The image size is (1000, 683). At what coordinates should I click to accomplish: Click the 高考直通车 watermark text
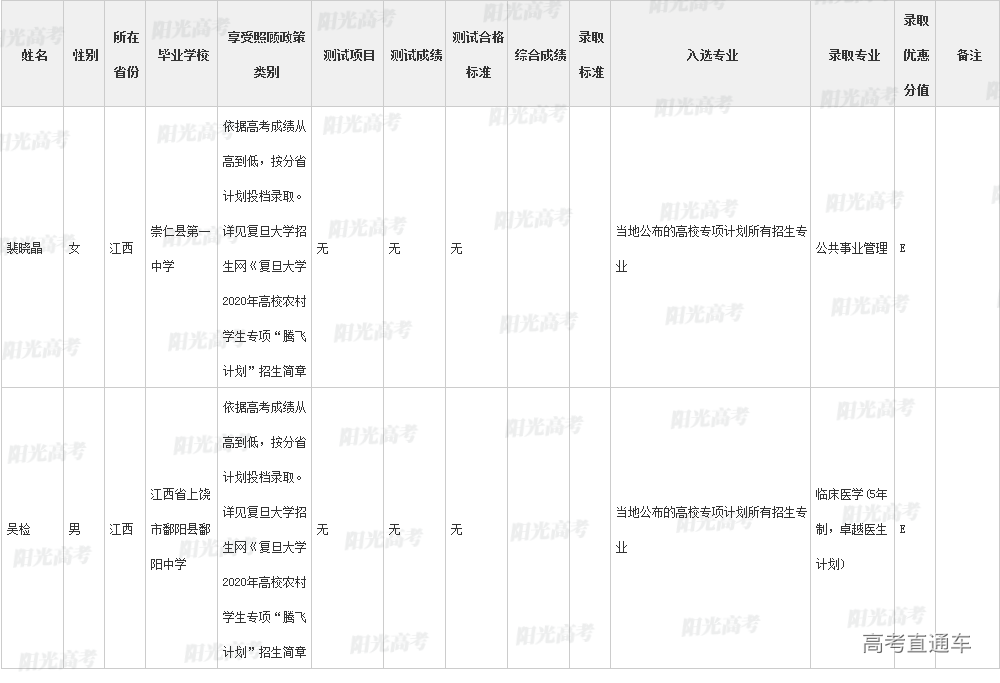click(916, 644)
